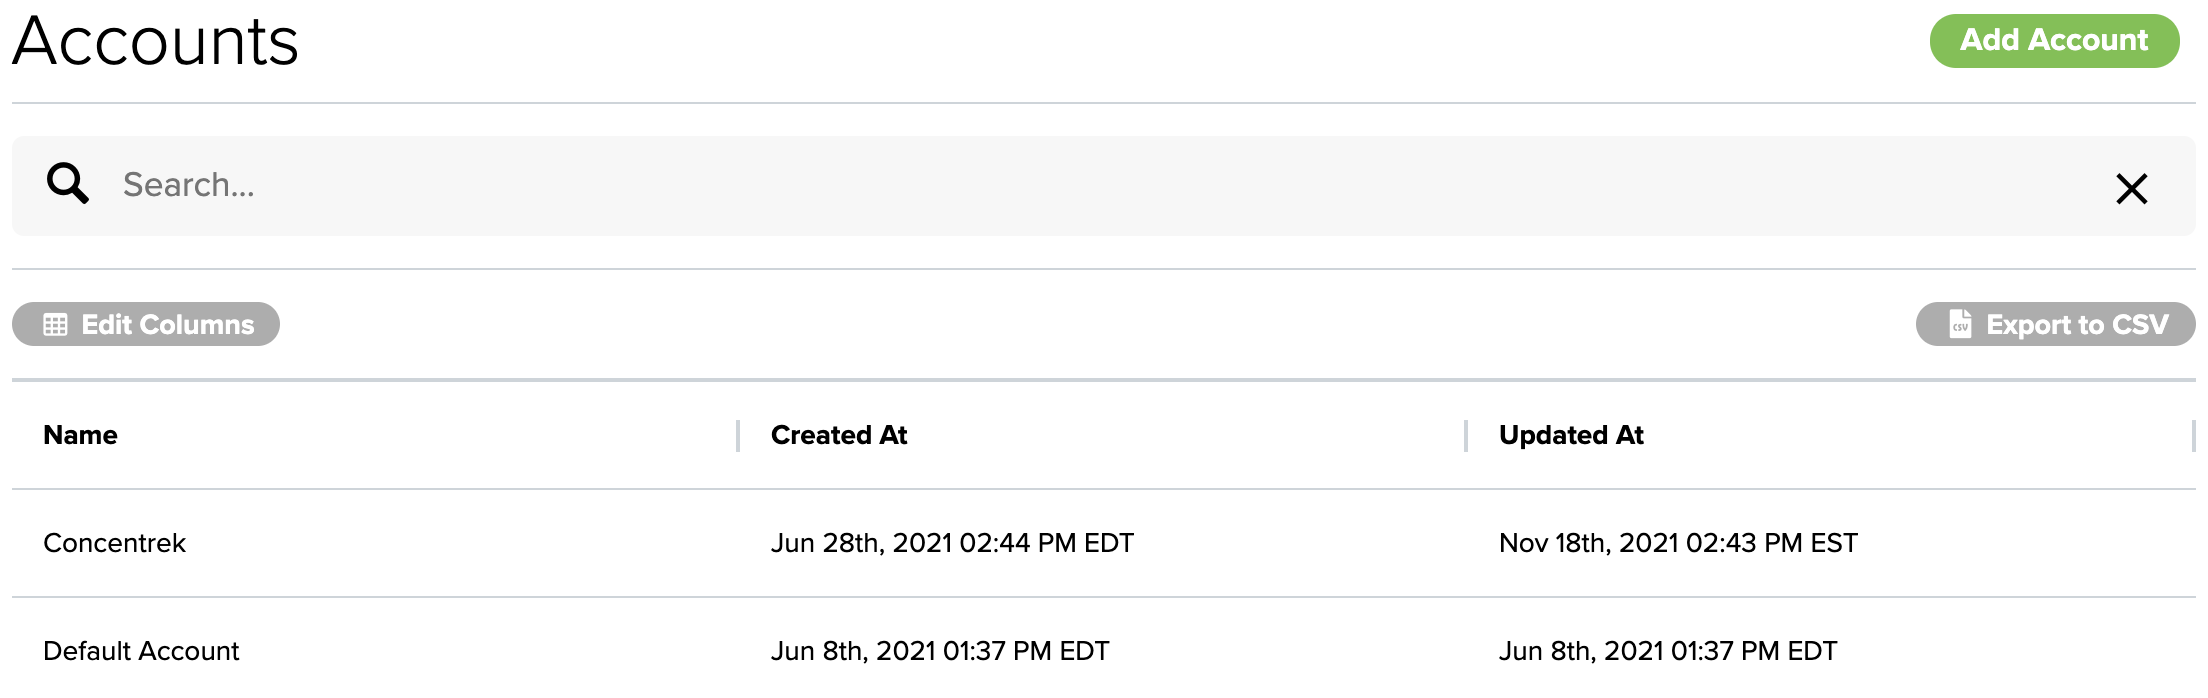Click the divider between Created At and Updated At
This screenshot has height=698, width=2208.
click(1466, 435)
